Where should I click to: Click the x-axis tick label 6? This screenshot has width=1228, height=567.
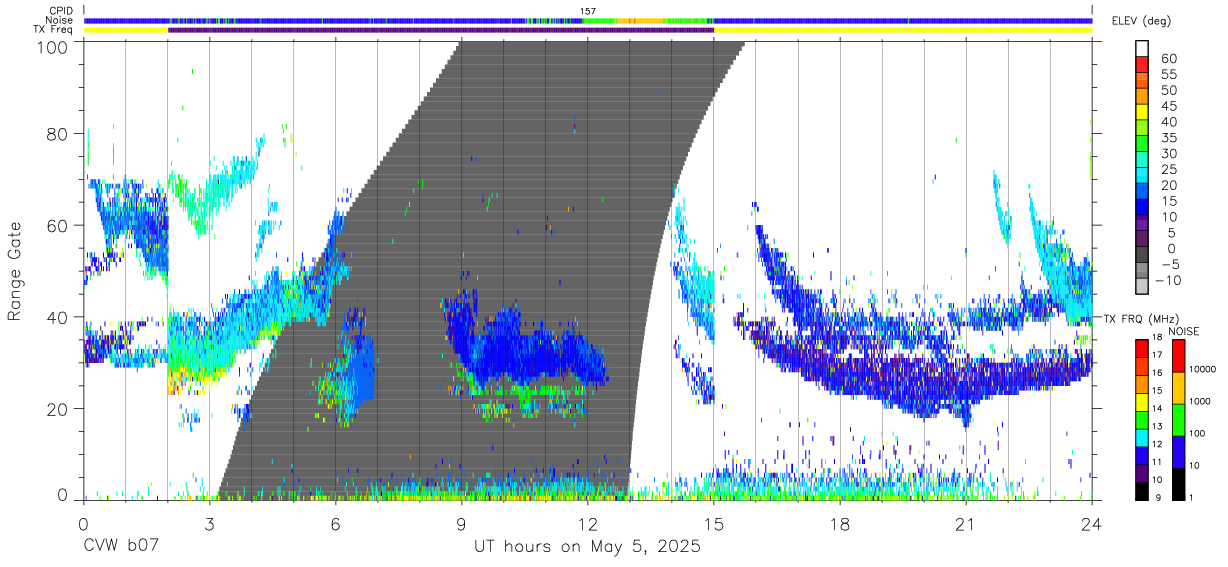(335, 523)
